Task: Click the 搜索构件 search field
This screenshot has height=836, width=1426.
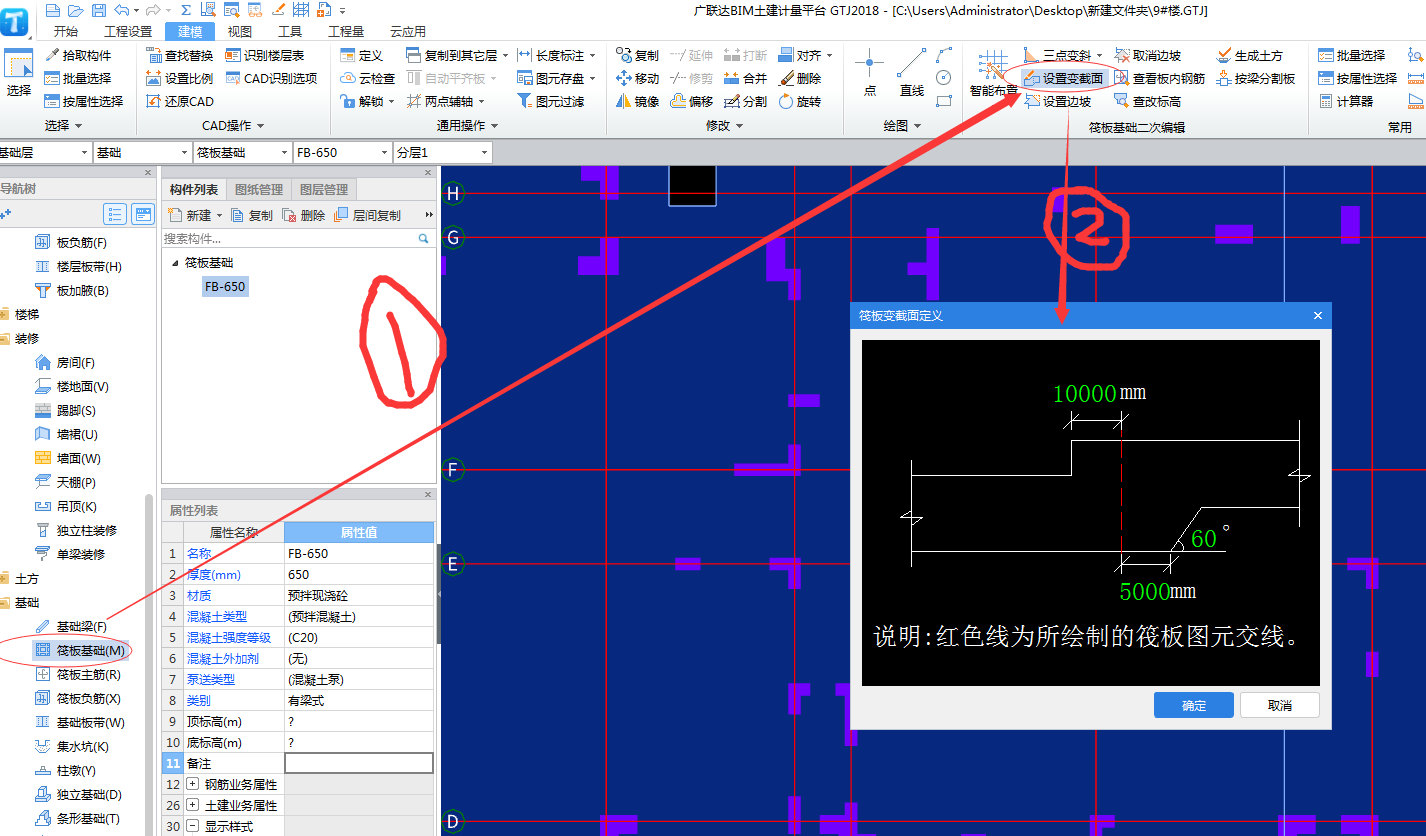Action: click(x=290, y=239)
